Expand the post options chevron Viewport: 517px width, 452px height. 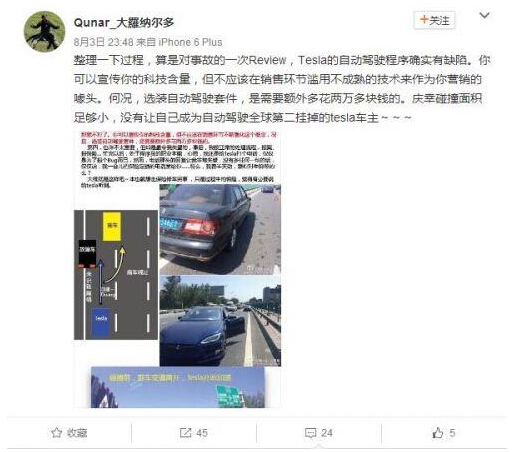click(x=484, y=15)
